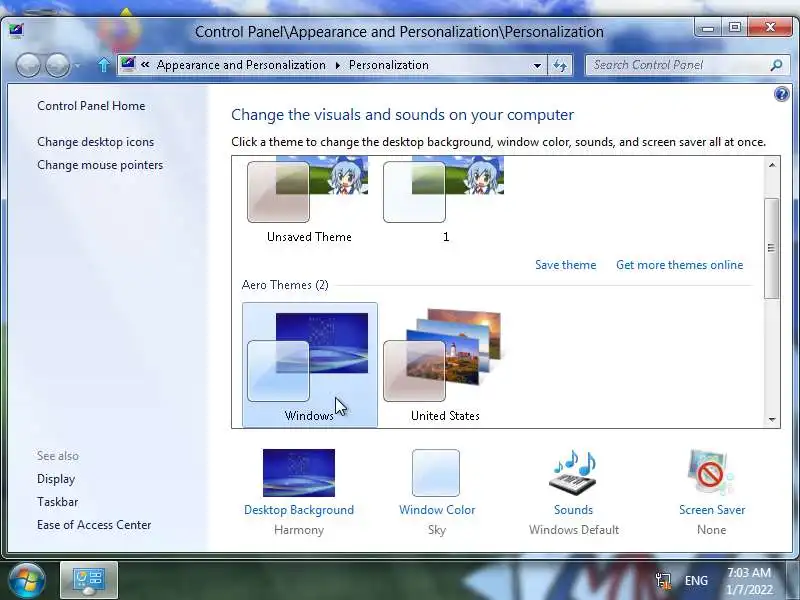Select the United States Aero theme
The width and height of the screenshot is (800, 600).
(x=445, y=364)
